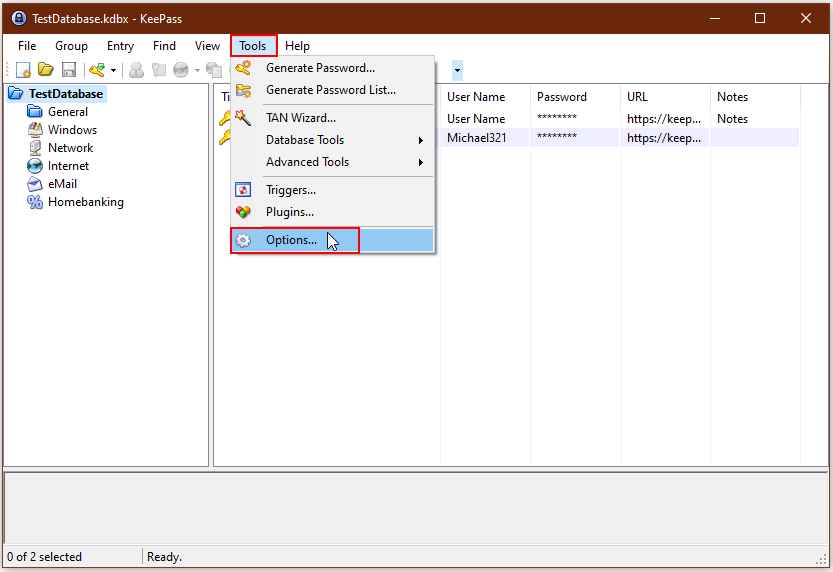Click the '0 of 2 selected' status text
This screenshot has height=572, width=833.
pos(45,557)
